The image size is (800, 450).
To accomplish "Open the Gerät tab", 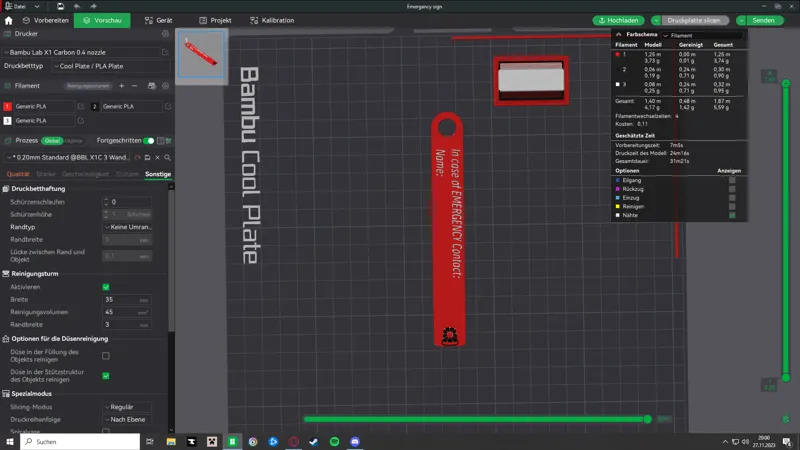I will click(158, 20).
